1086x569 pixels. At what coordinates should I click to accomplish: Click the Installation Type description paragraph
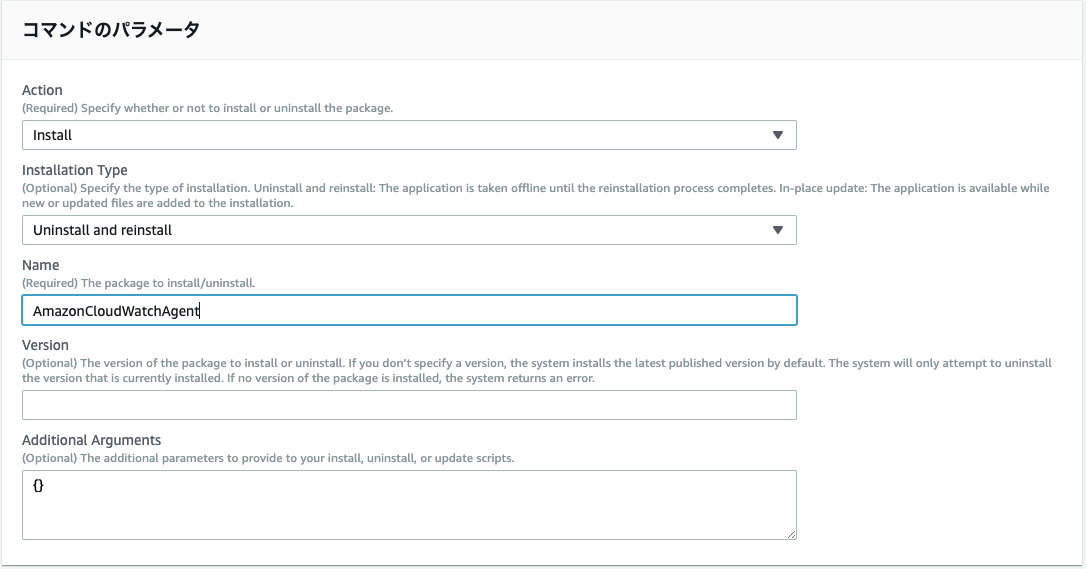click(x=535, y=195)
